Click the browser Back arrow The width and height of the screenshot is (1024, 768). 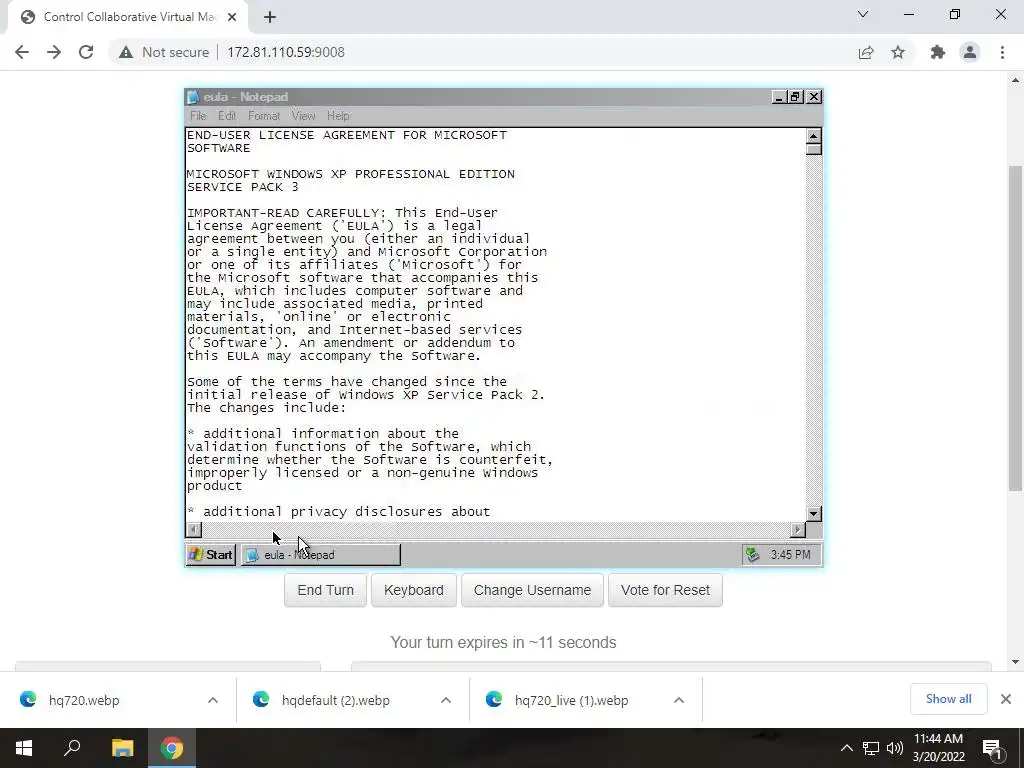22,52
